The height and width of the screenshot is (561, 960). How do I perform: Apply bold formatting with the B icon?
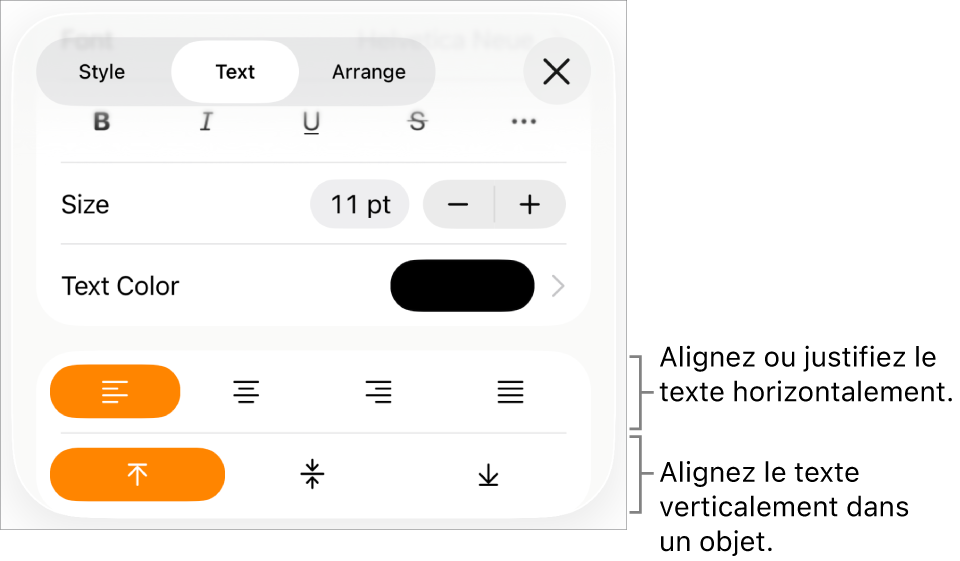coord(102,121)
